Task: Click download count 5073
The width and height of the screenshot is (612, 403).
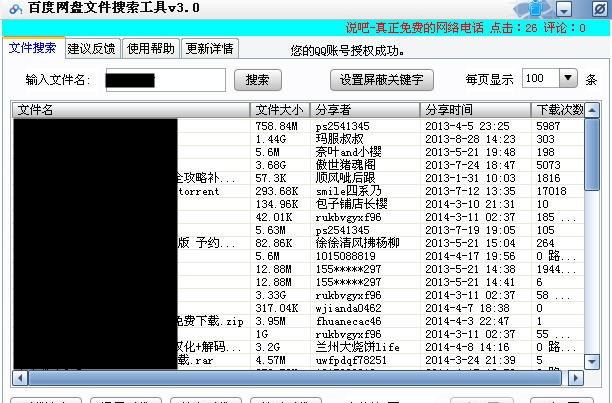Action: click(x=548, y=165)
